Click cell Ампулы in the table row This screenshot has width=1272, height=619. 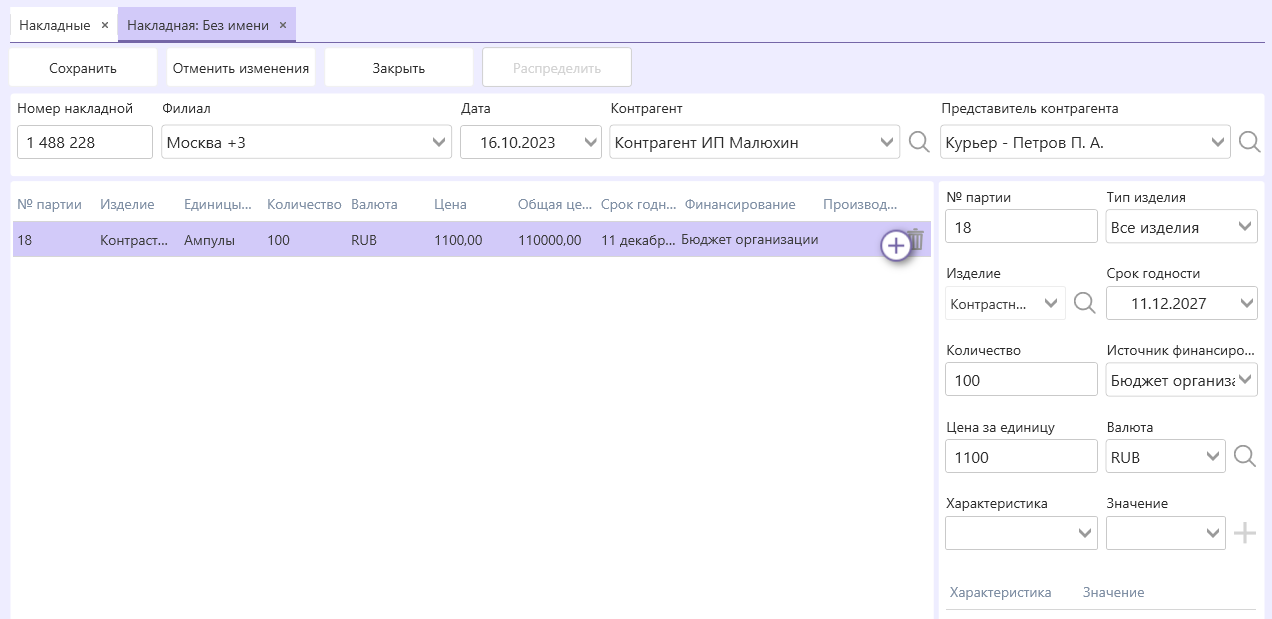(210, 240)
